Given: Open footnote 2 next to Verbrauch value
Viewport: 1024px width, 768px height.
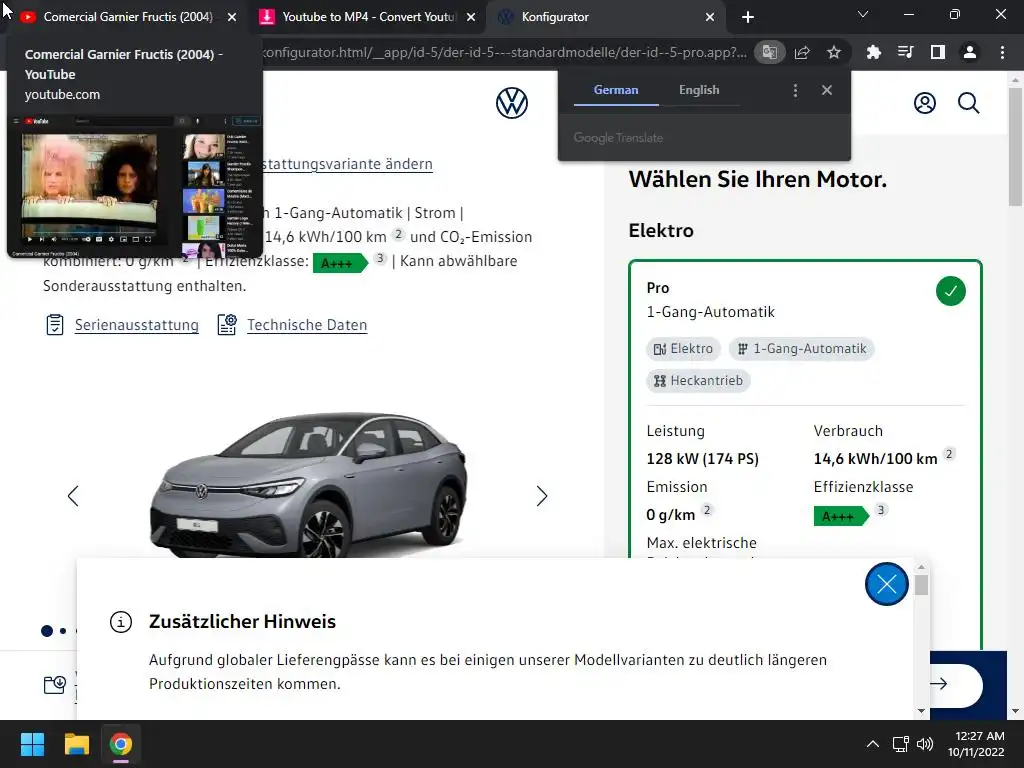Looking at the screenshot, I should click(950, 453).
